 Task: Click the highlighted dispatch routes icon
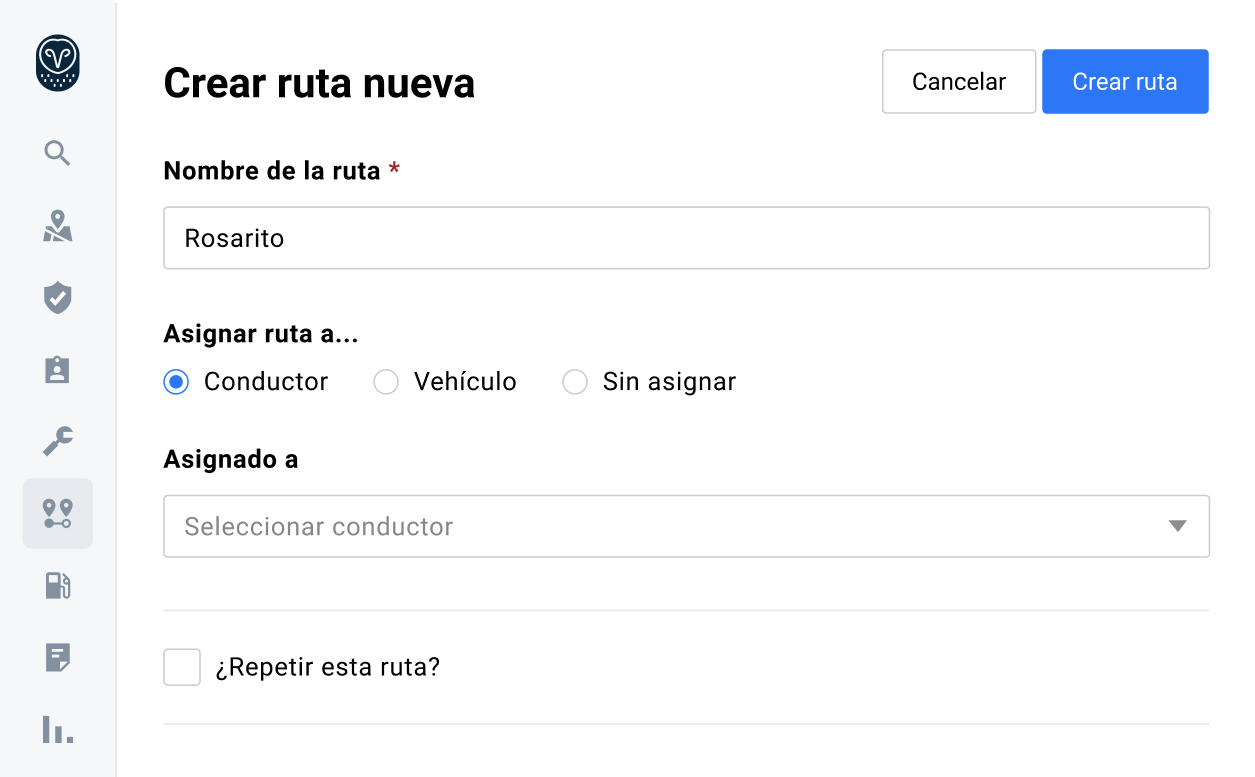coord(57,513)
